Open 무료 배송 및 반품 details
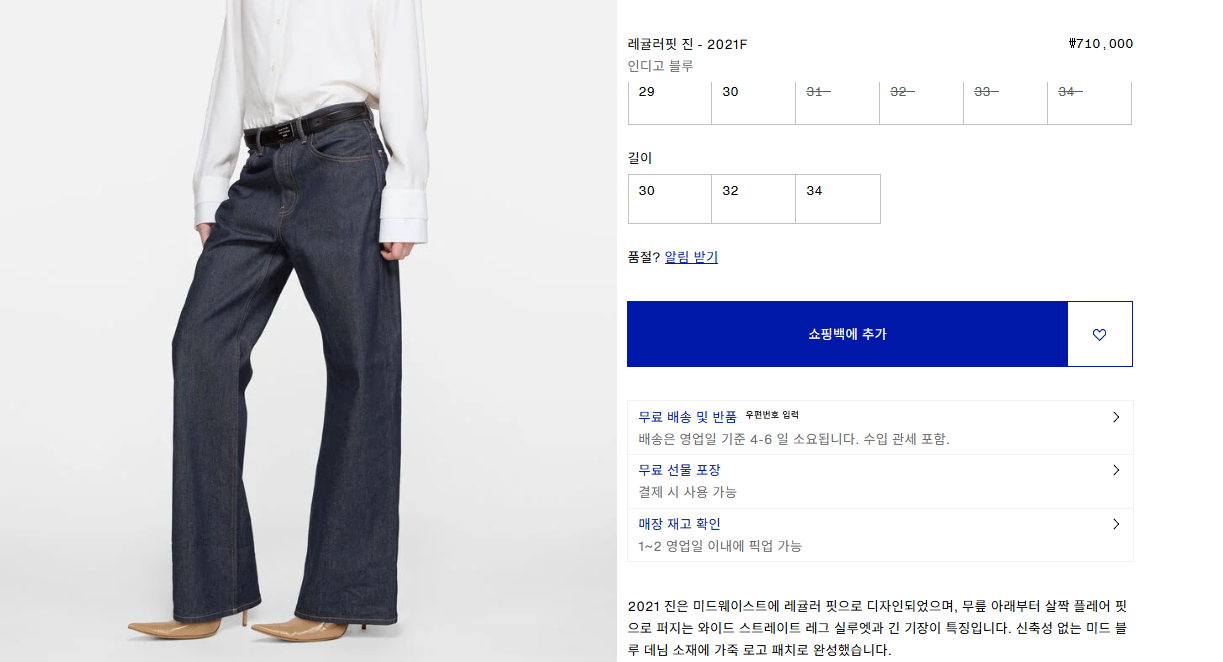The width and height of the screenshot is (1223, 662). coord(880,427)
